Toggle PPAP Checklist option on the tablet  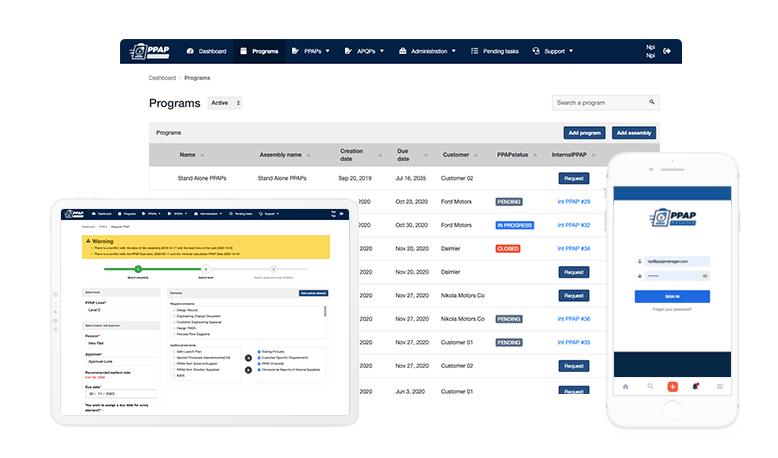coord(259,364)
